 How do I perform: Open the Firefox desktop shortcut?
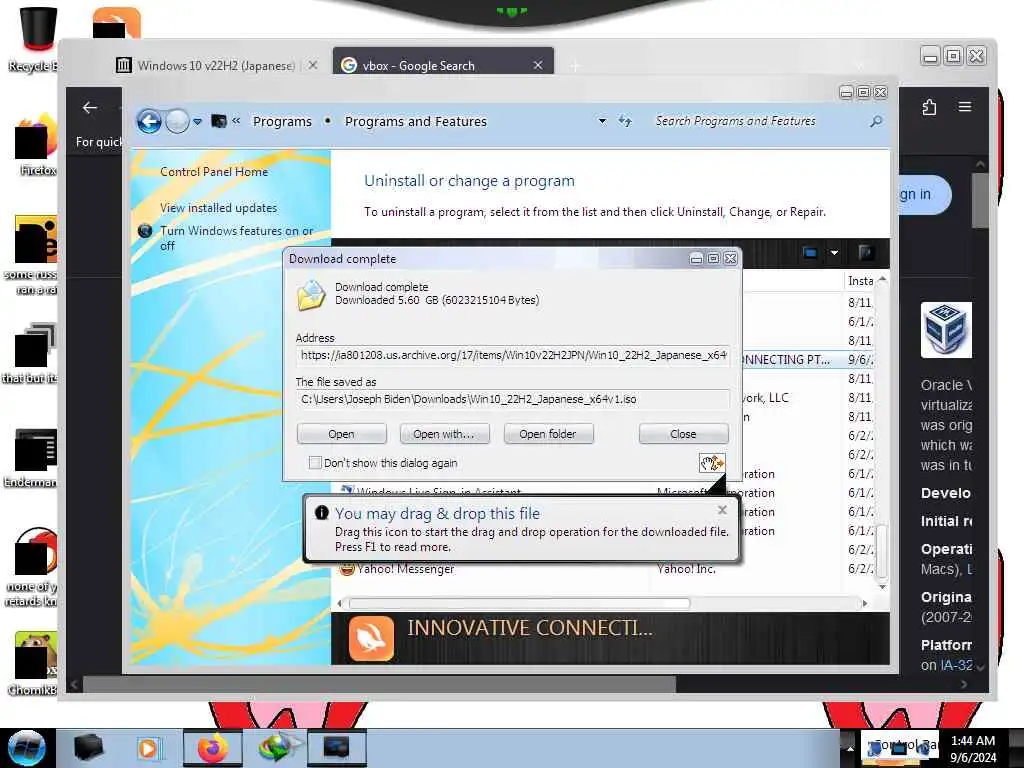(x=37, y=145)
